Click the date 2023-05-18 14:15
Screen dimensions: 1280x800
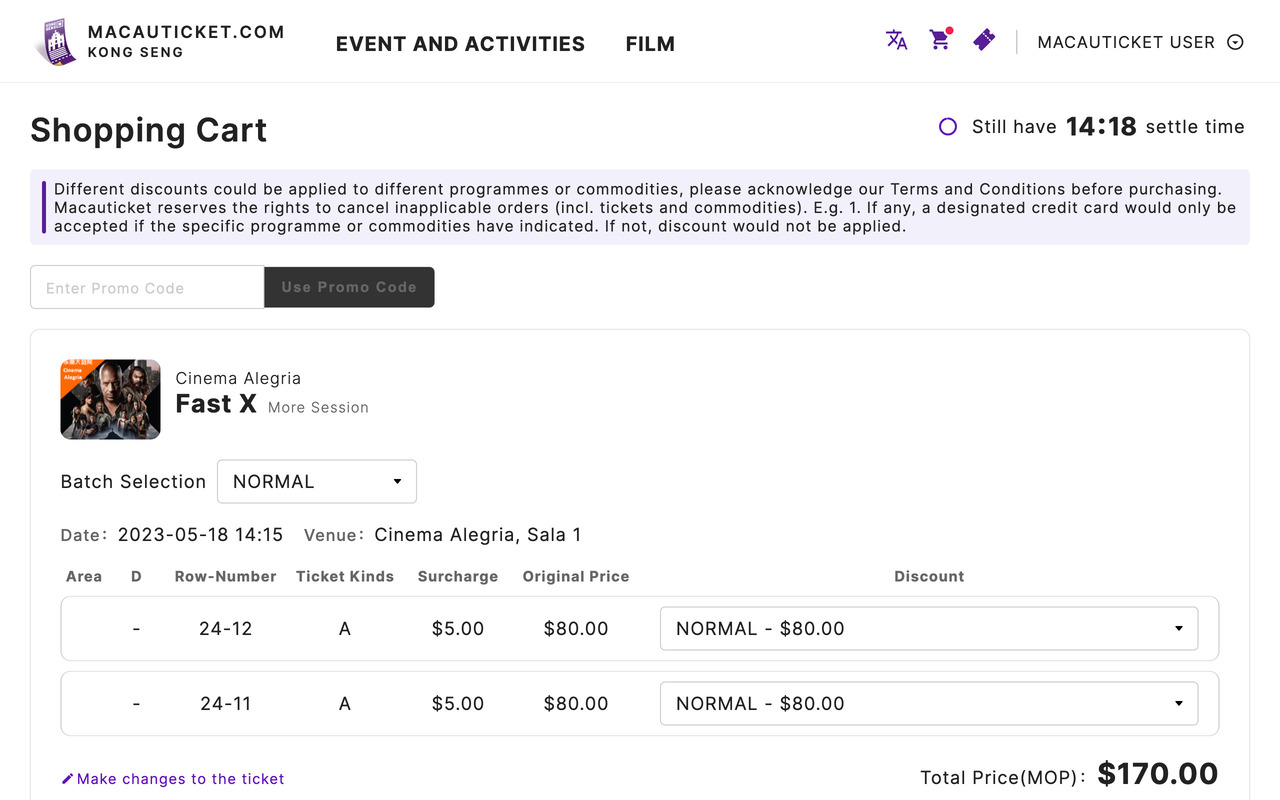(x=200, y=535)
